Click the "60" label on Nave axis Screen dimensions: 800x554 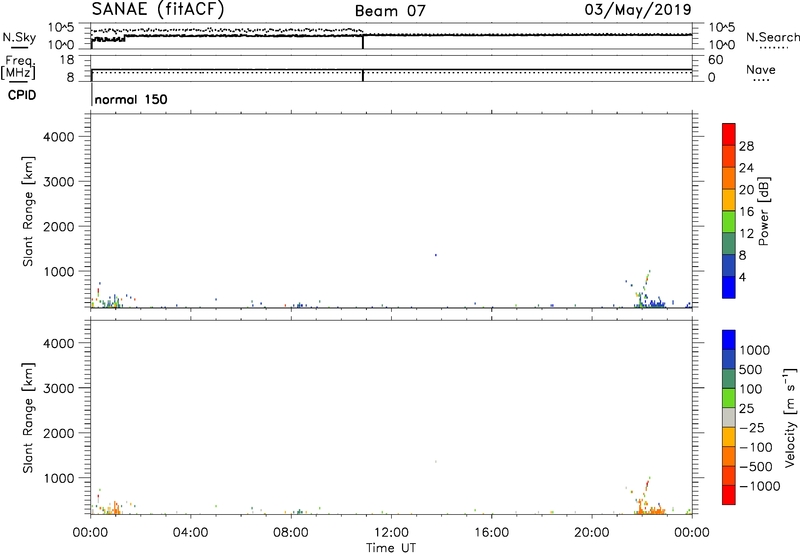point(716,60)
